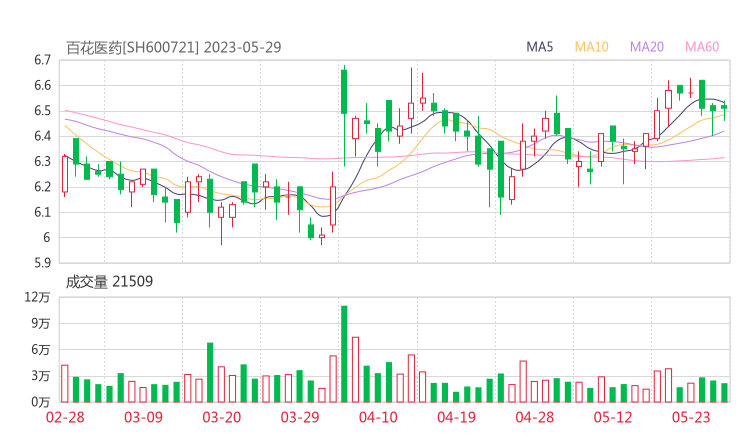Click the 6.2 price axis value
740x440 pixels.
pyautogui.click(x=42, y=187)
